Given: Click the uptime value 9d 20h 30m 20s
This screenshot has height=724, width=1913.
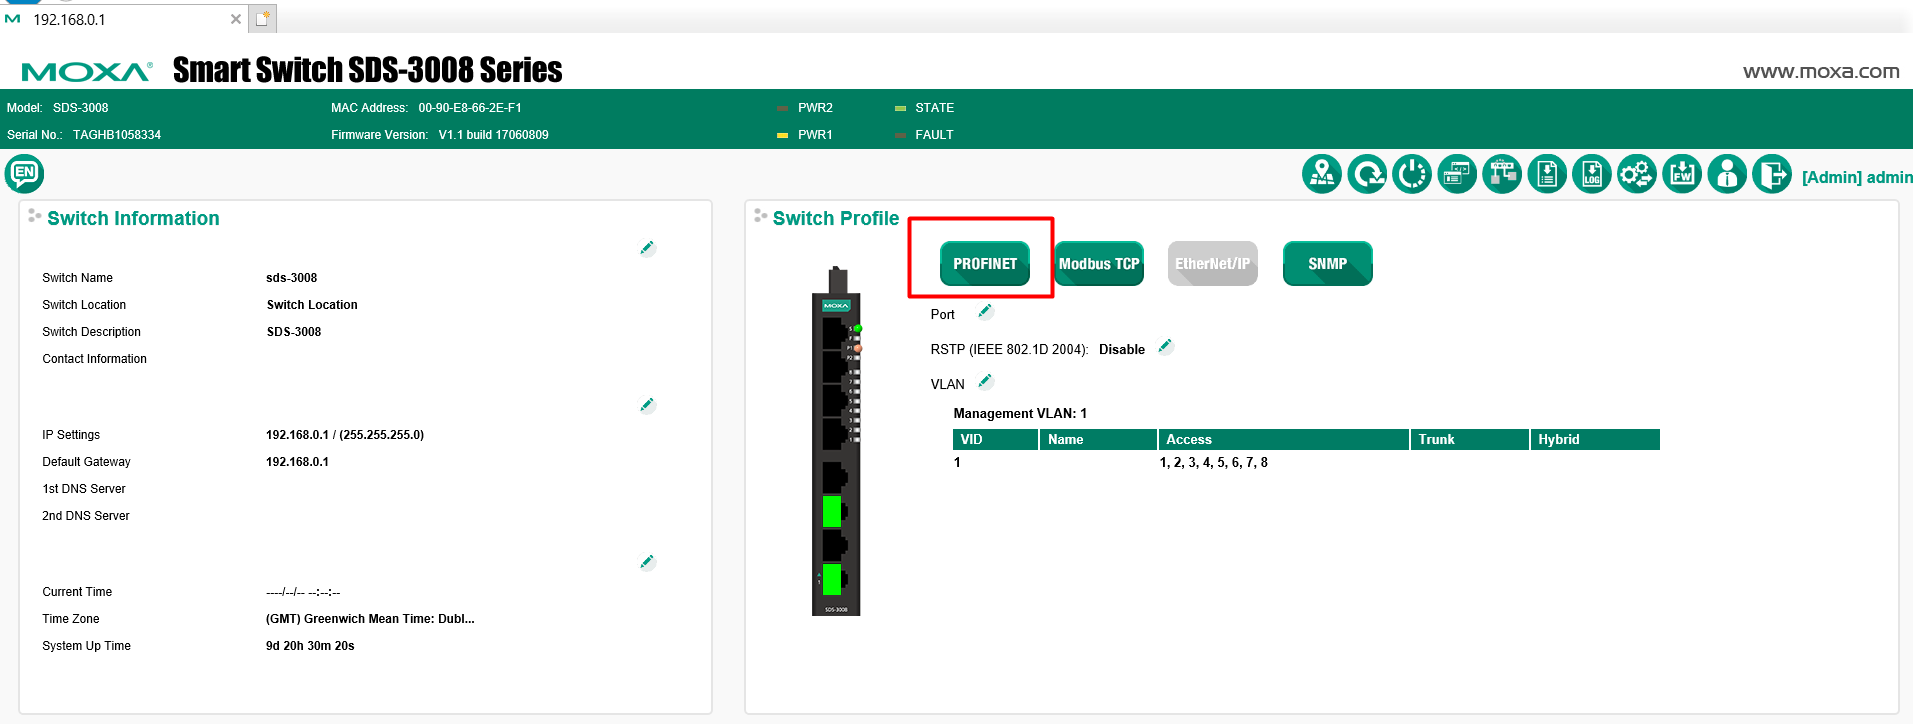Looking at the screenshot, I should (310, 646).
